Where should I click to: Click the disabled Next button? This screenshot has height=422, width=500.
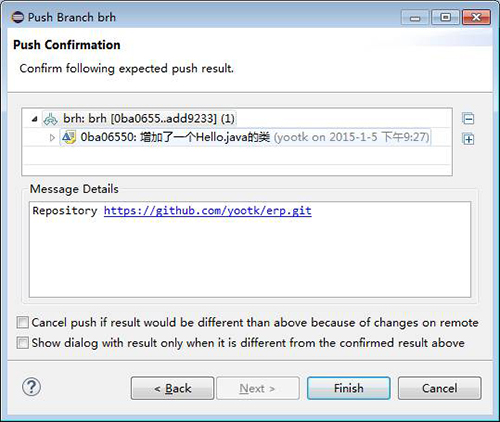click(258, 388)
